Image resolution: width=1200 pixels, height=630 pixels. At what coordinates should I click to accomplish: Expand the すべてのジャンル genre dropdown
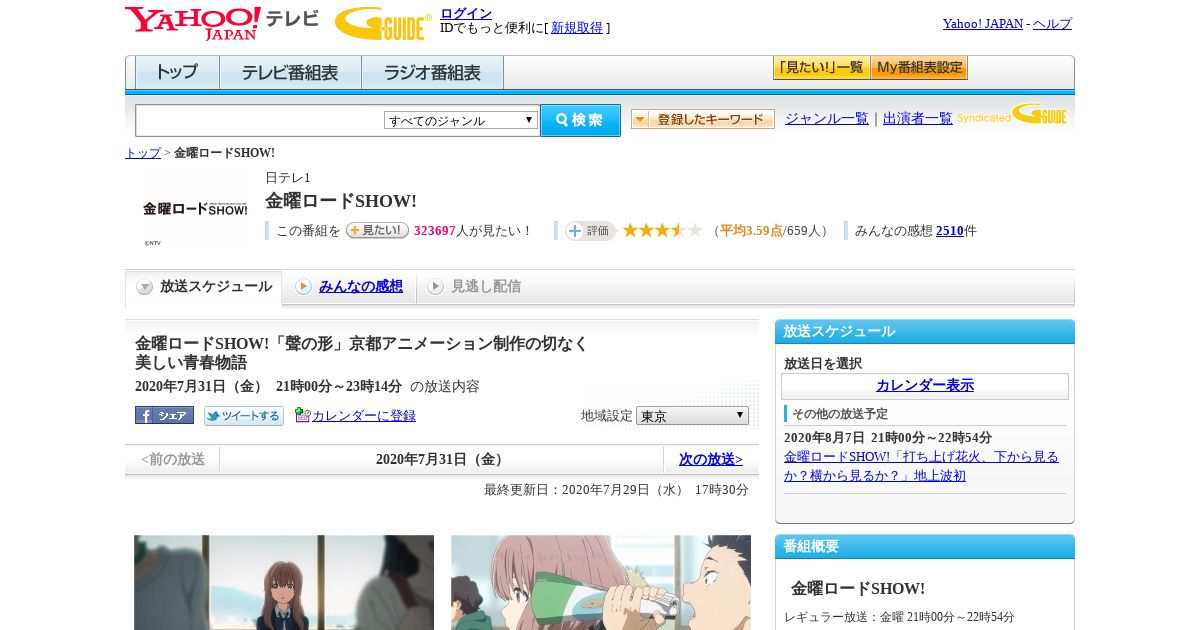(461, 120)
